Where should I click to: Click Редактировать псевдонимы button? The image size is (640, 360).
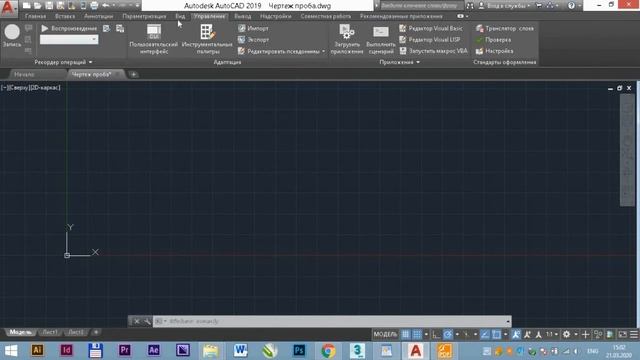tap(279, 51)
